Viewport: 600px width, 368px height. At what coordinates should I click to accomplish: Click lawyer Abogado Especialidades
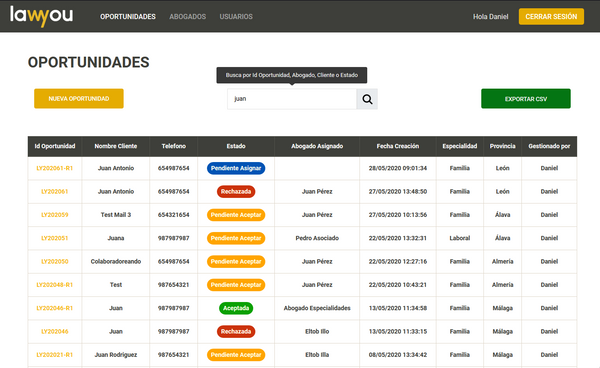tap(317, 308)
